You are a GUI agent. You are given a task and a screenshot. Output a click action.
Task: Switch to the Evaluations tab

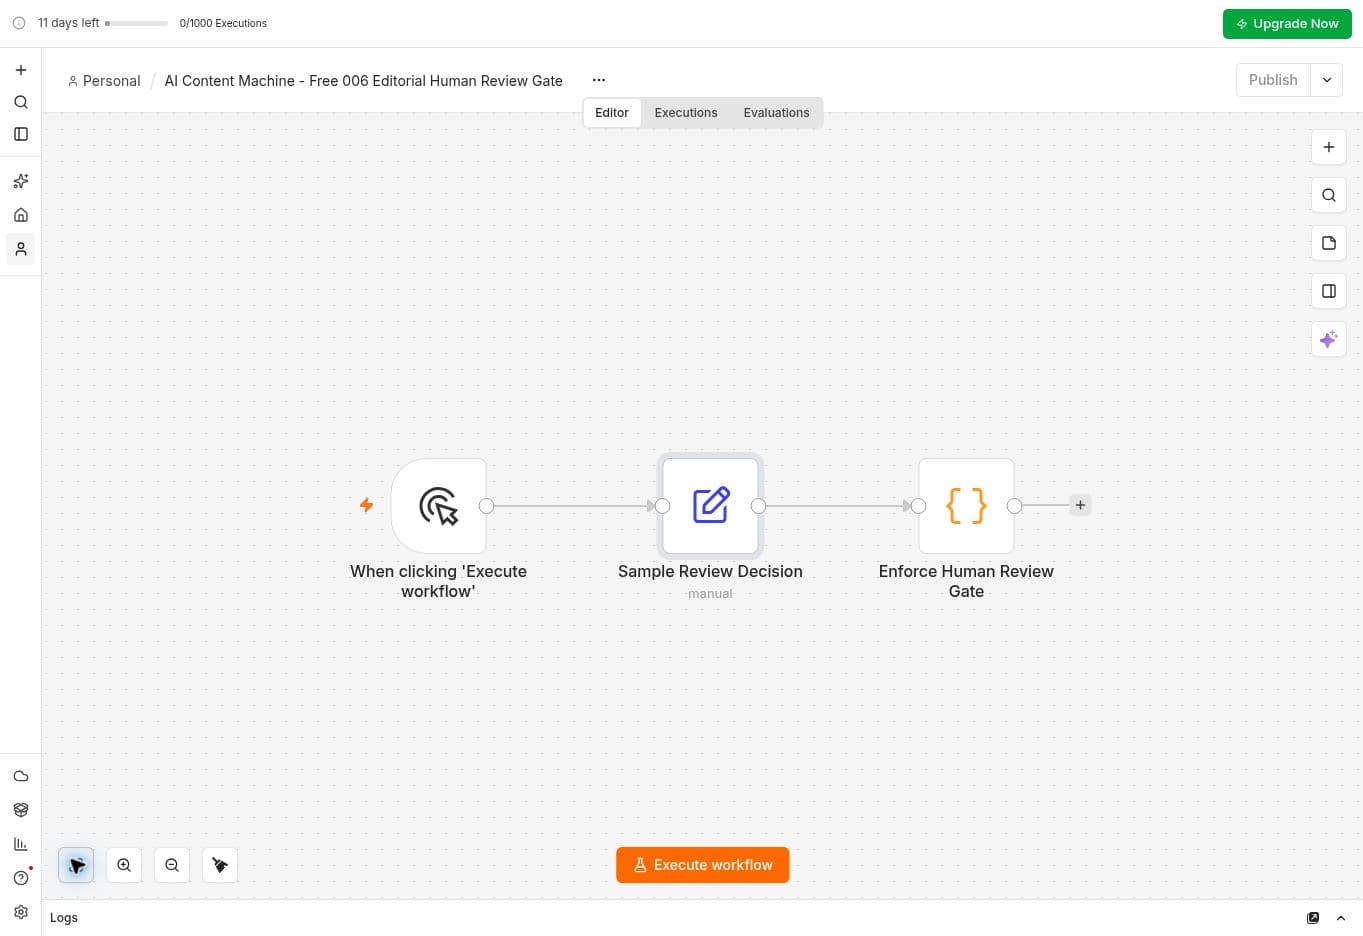(x=776, y=113)
